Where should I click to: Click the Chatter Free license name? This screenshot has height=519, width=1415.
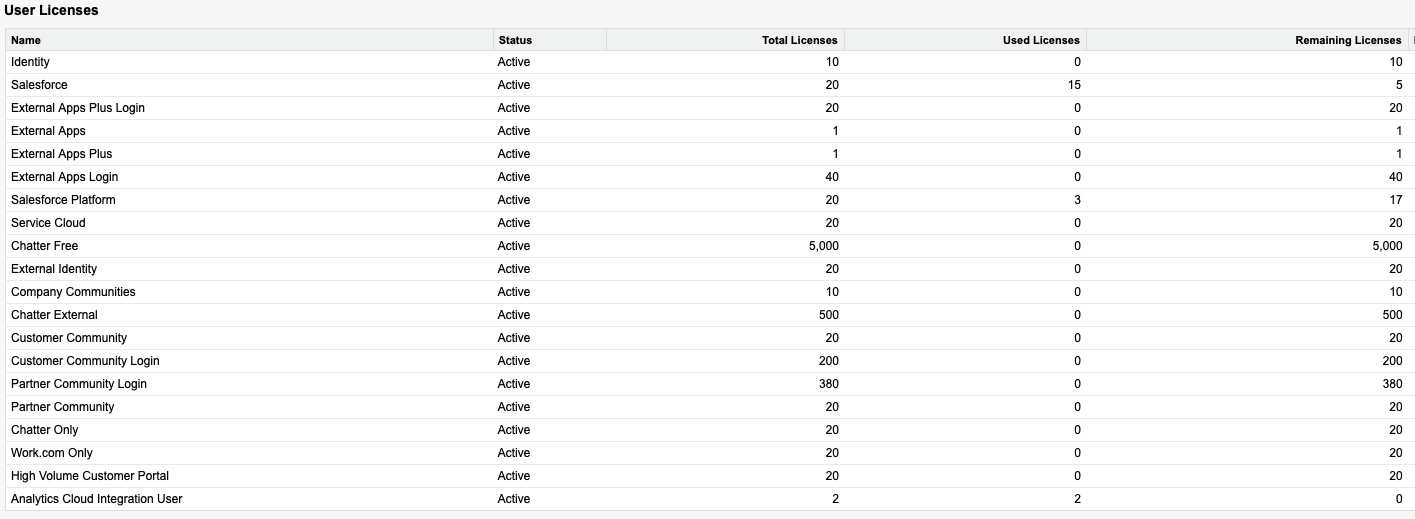(x=44, y=246)
